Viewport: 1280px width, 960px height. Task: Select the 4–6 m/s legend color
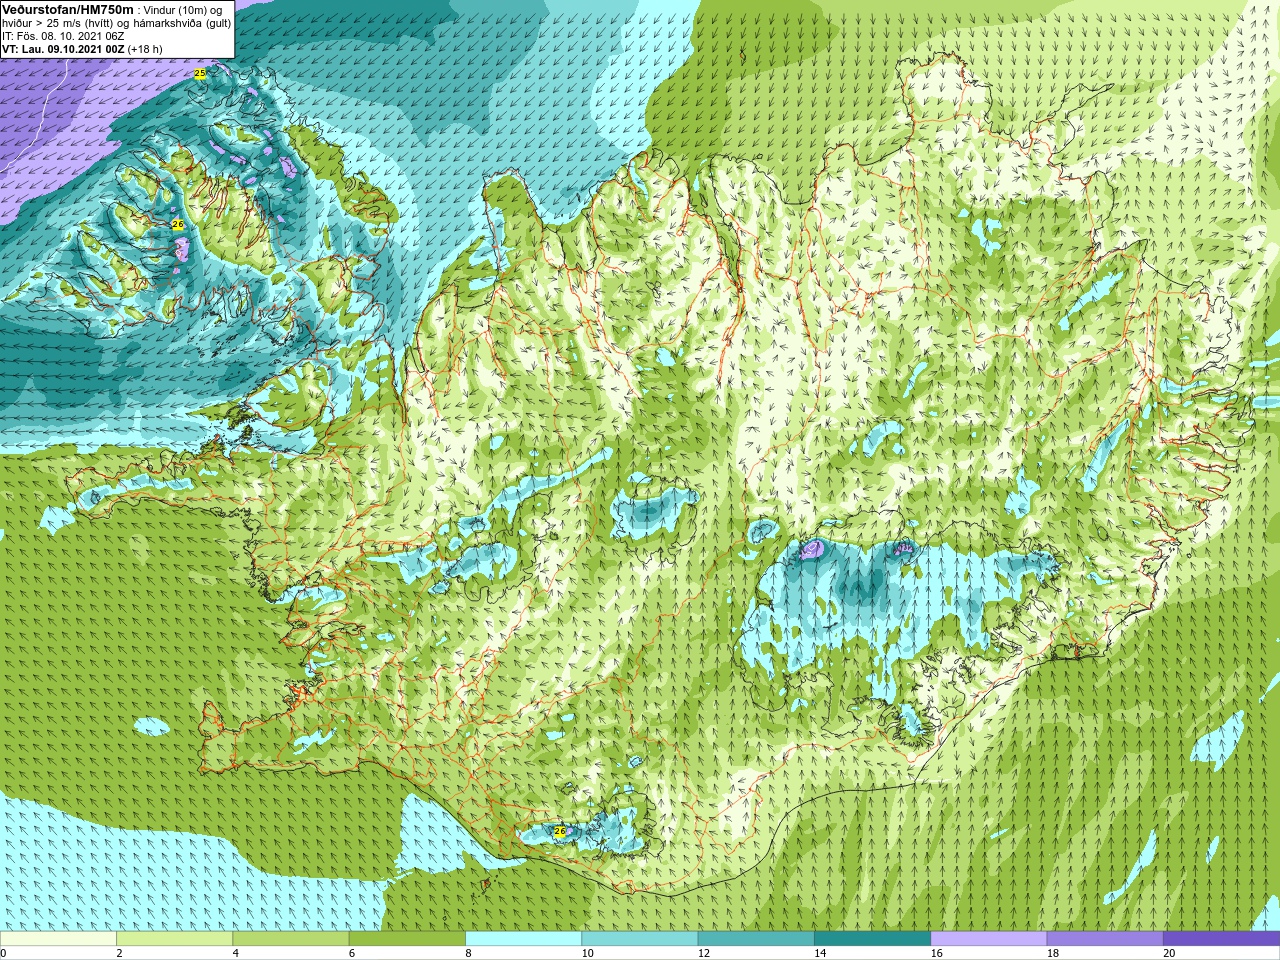pyautogui.click(x=290, y=939)
